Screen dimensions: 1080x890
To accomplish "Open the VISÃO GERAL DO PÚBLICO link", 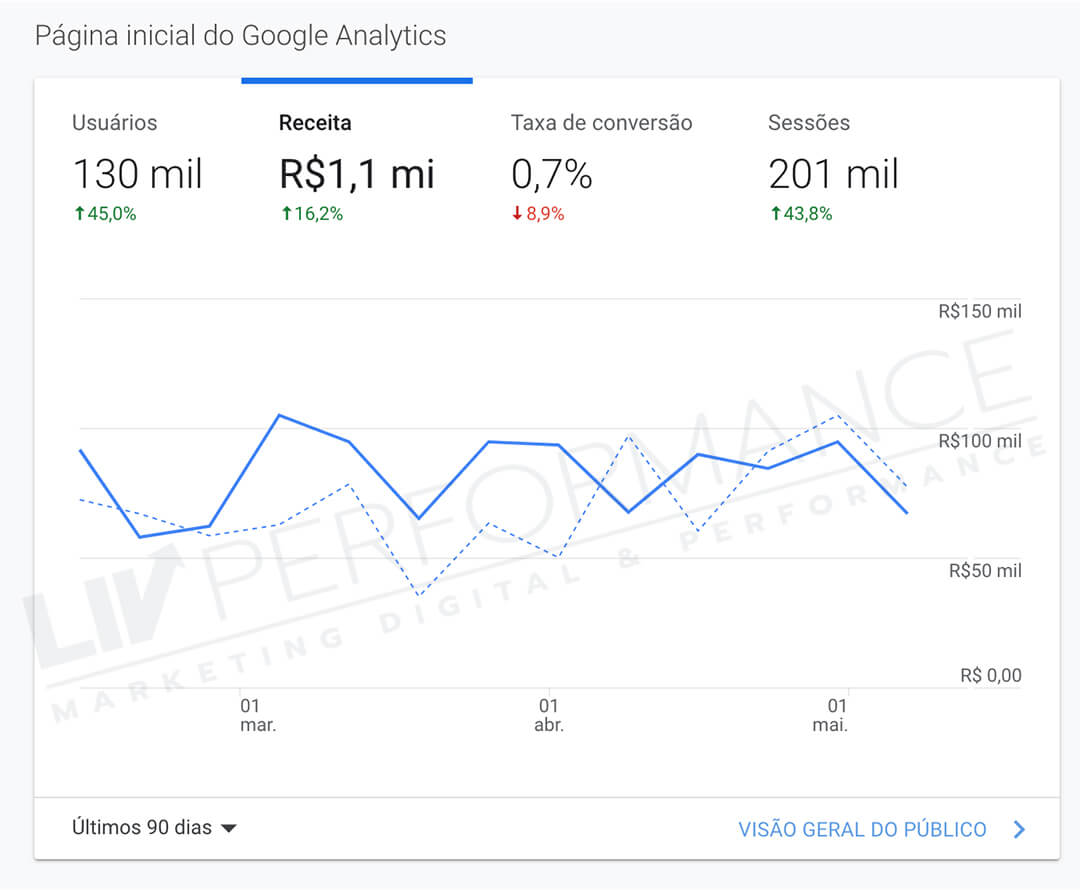I will [862, 829].
